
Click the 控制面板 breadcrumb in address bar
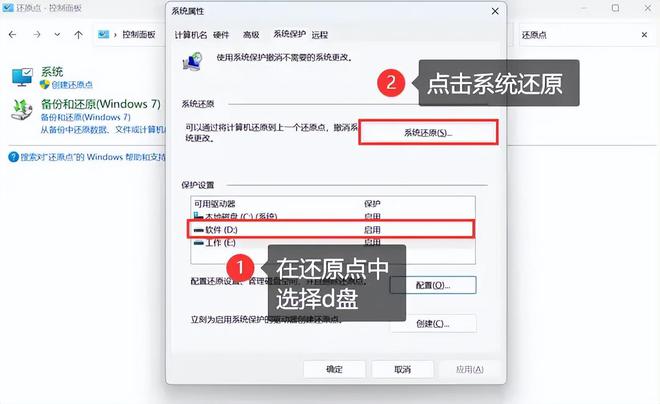[139, 35]
